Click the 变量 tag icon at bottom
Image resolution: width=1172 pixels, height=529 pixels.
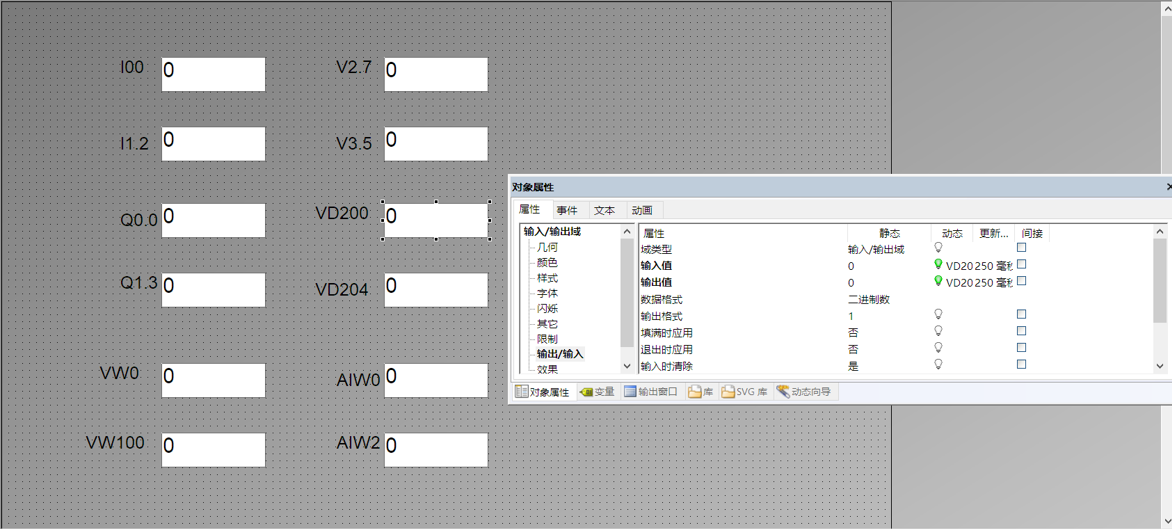tap(587, 392)
